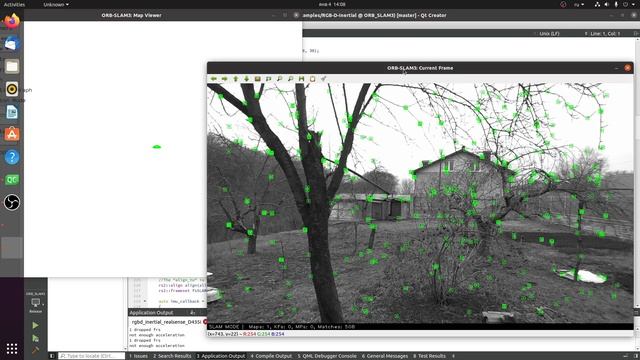Run project with green play button
Image resolution: width=640 pixels, height=360 pixels.
(36, 325)
